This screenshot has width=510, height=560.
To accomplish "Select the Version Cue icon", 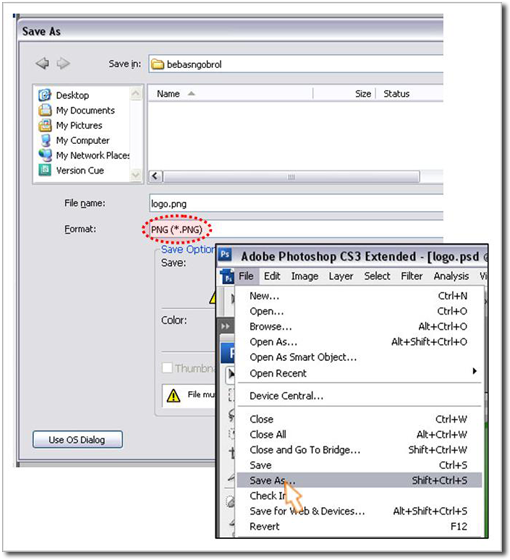I will pyautogui.click(x=45, y=170).
